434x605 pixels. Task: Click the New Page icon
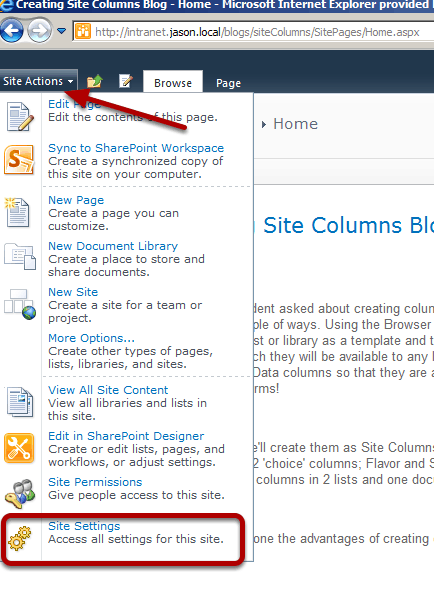point(17,212)
